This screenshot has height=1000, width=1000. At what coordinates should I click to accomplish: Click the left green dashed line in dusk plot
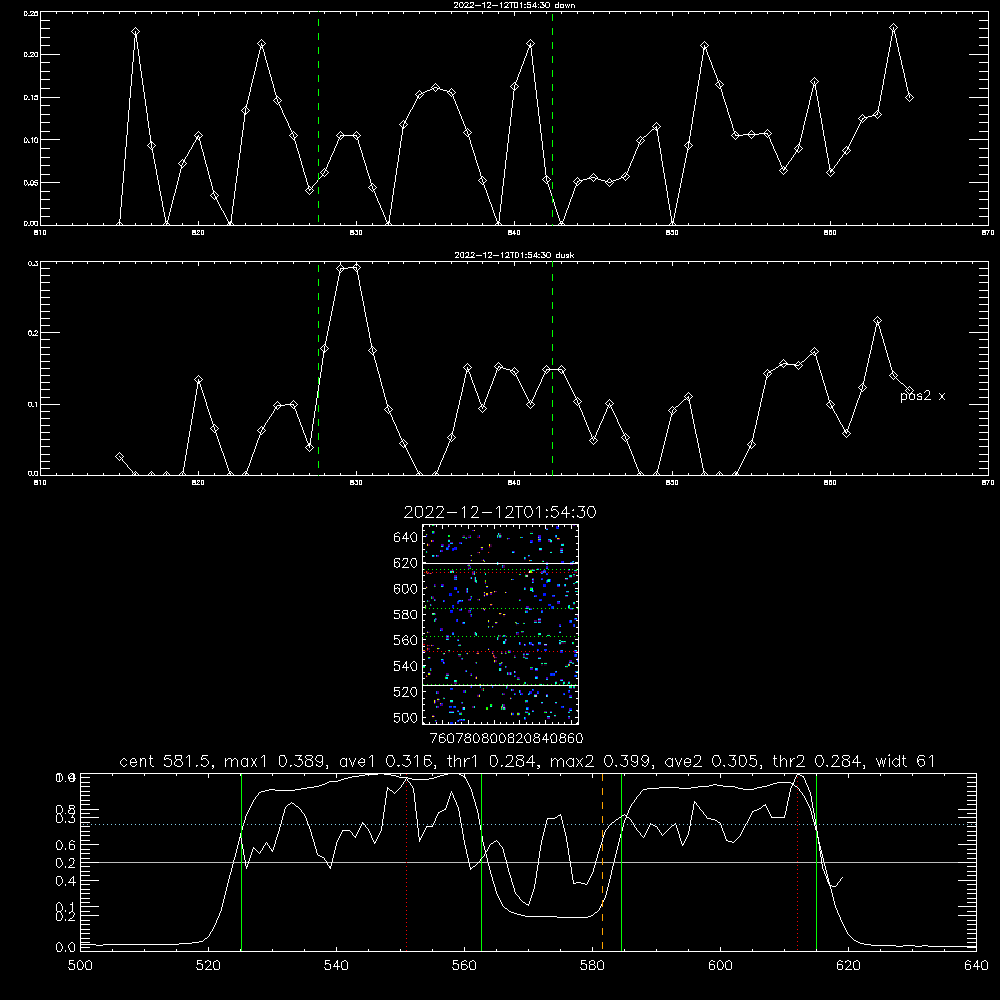pos(318,368)
